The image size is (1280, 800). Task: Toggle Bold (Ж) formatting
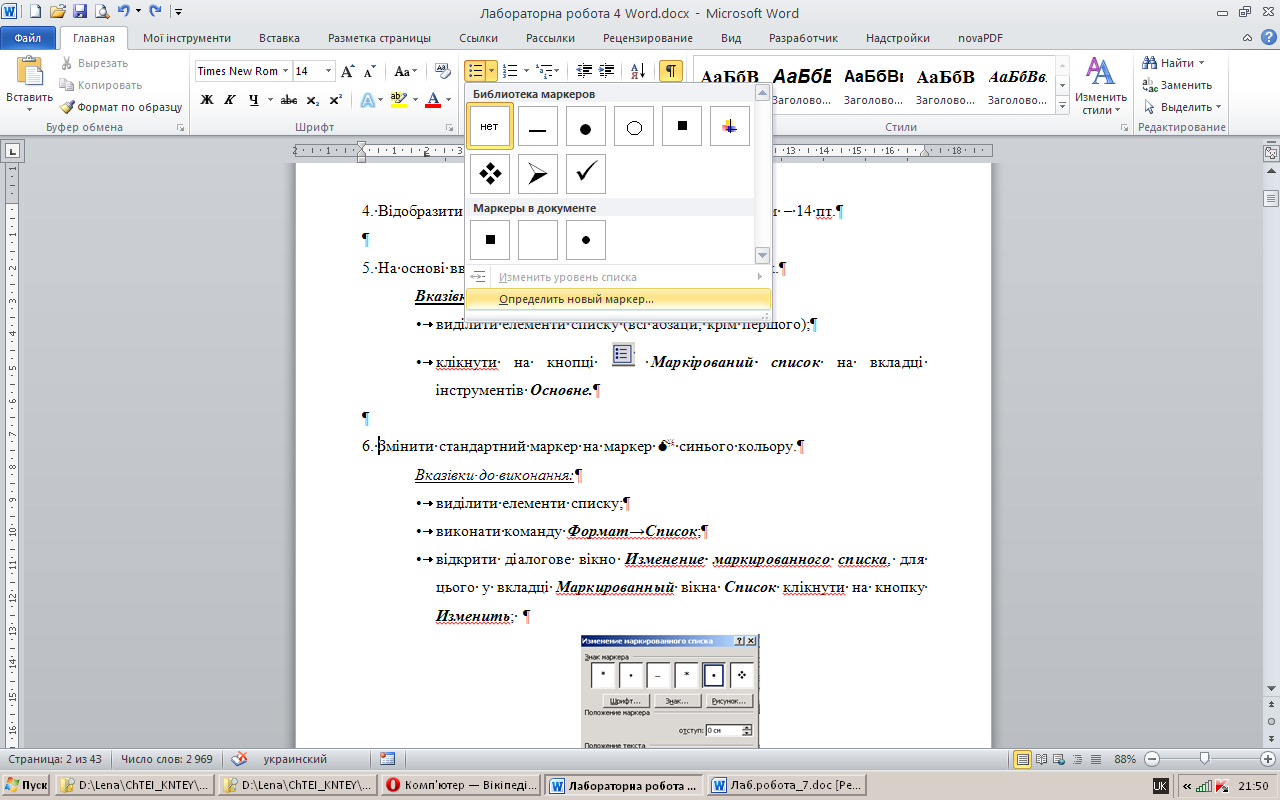pos(207,100)
